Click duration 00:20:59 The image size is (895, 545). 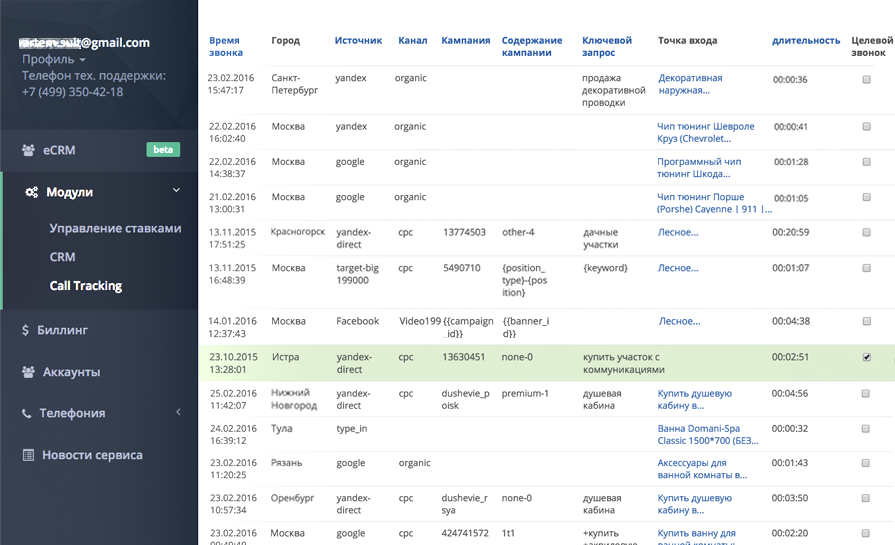point(791,232)
